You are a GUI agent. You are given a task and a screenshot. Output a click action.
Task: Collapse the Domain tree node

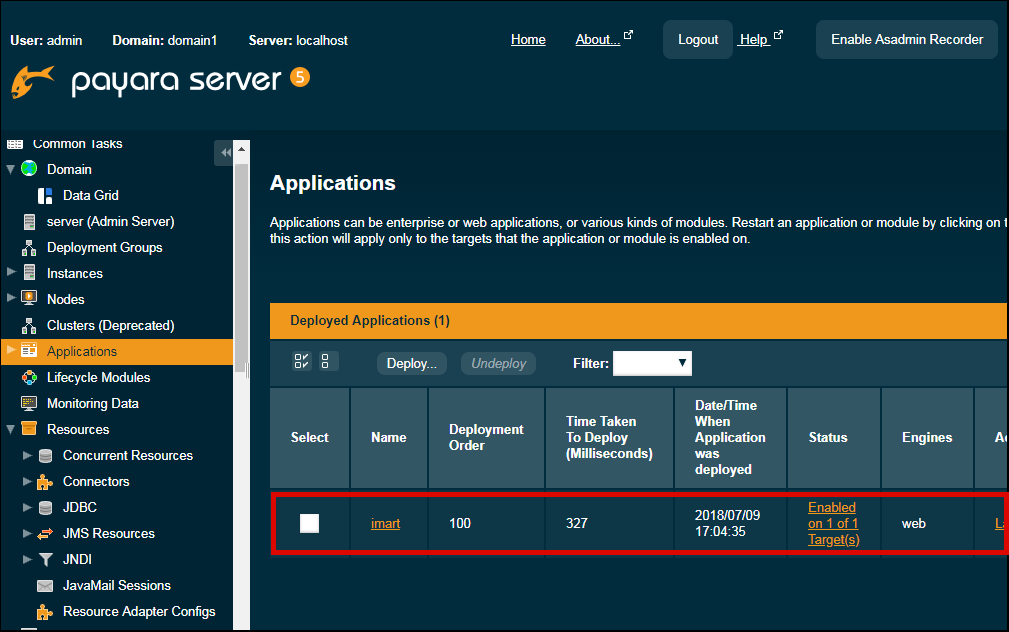(x=11, y=169)
